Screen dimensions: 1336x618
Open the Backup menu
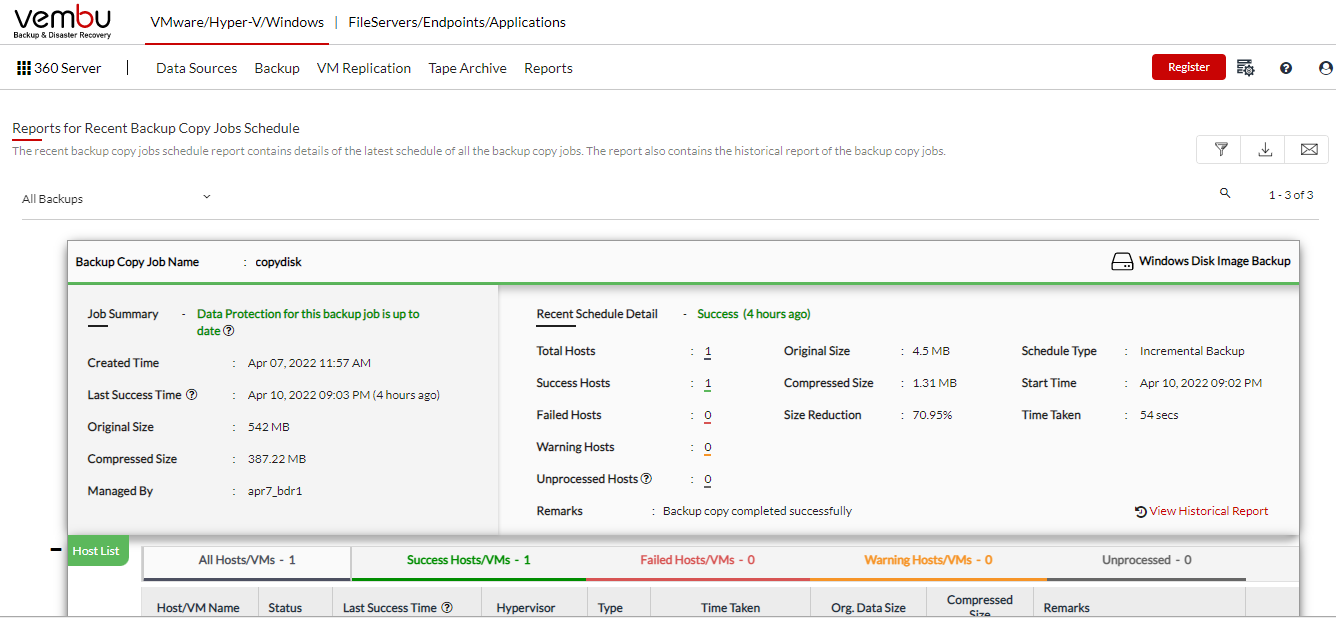(277, 68)
